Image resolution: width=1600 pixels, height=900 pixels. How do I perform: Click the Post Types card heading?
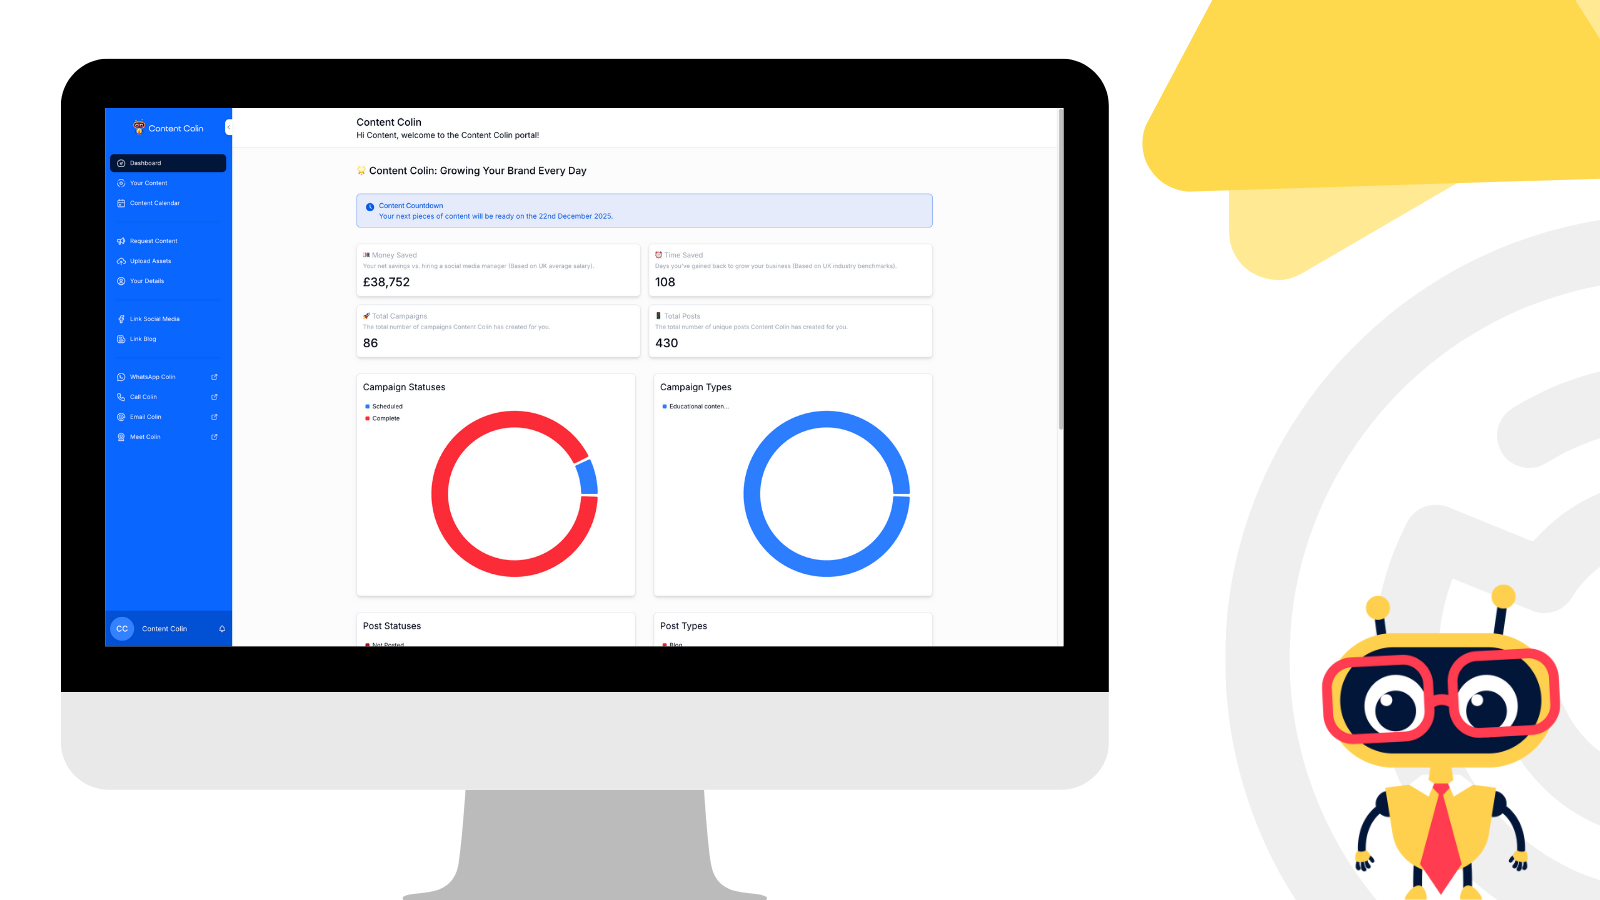[x=683, y=626]
